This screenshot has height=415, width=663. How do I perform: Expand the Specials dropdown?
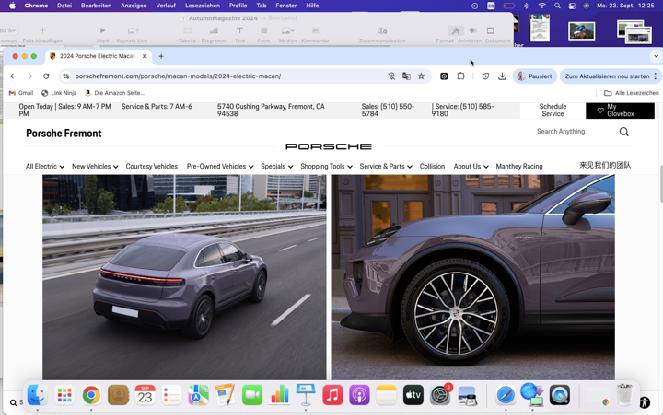click(x=277, y=166)
